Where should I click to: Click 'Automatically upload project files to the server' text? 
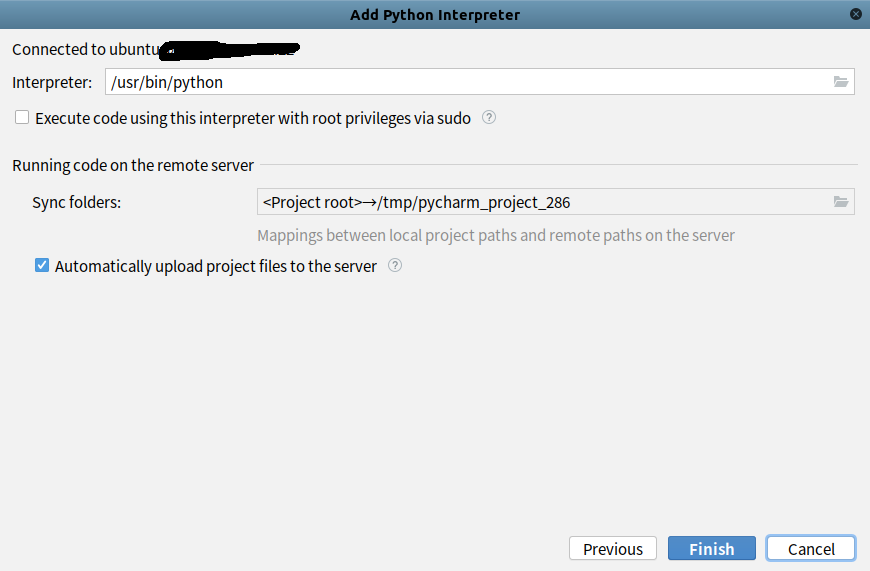point(216,266)
